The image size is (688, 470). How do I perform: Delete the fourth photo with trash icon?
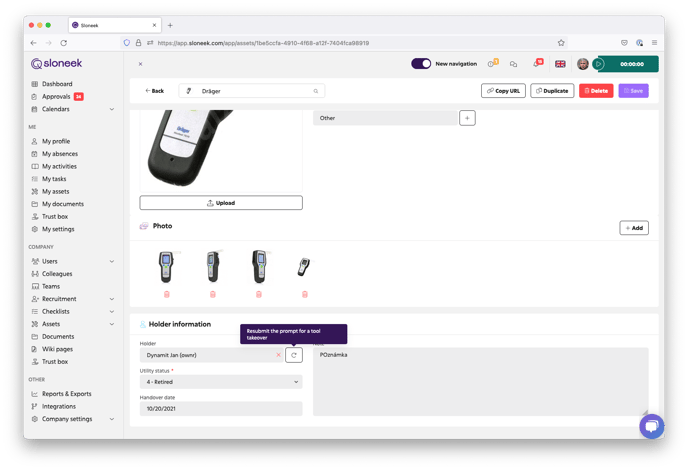pos(305,294)
